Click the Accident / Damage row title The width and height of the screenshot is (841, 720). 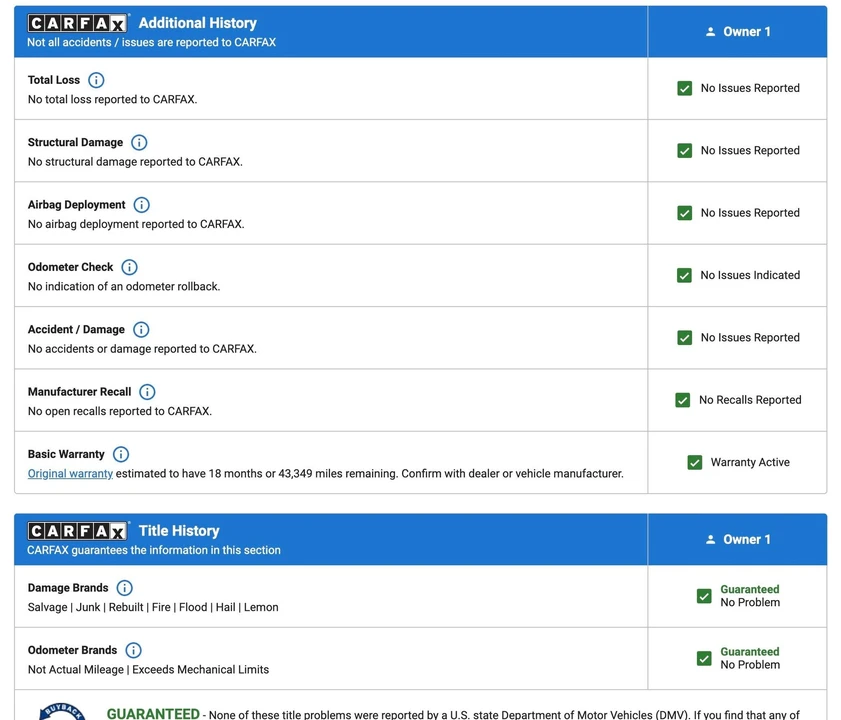(76, 329)
